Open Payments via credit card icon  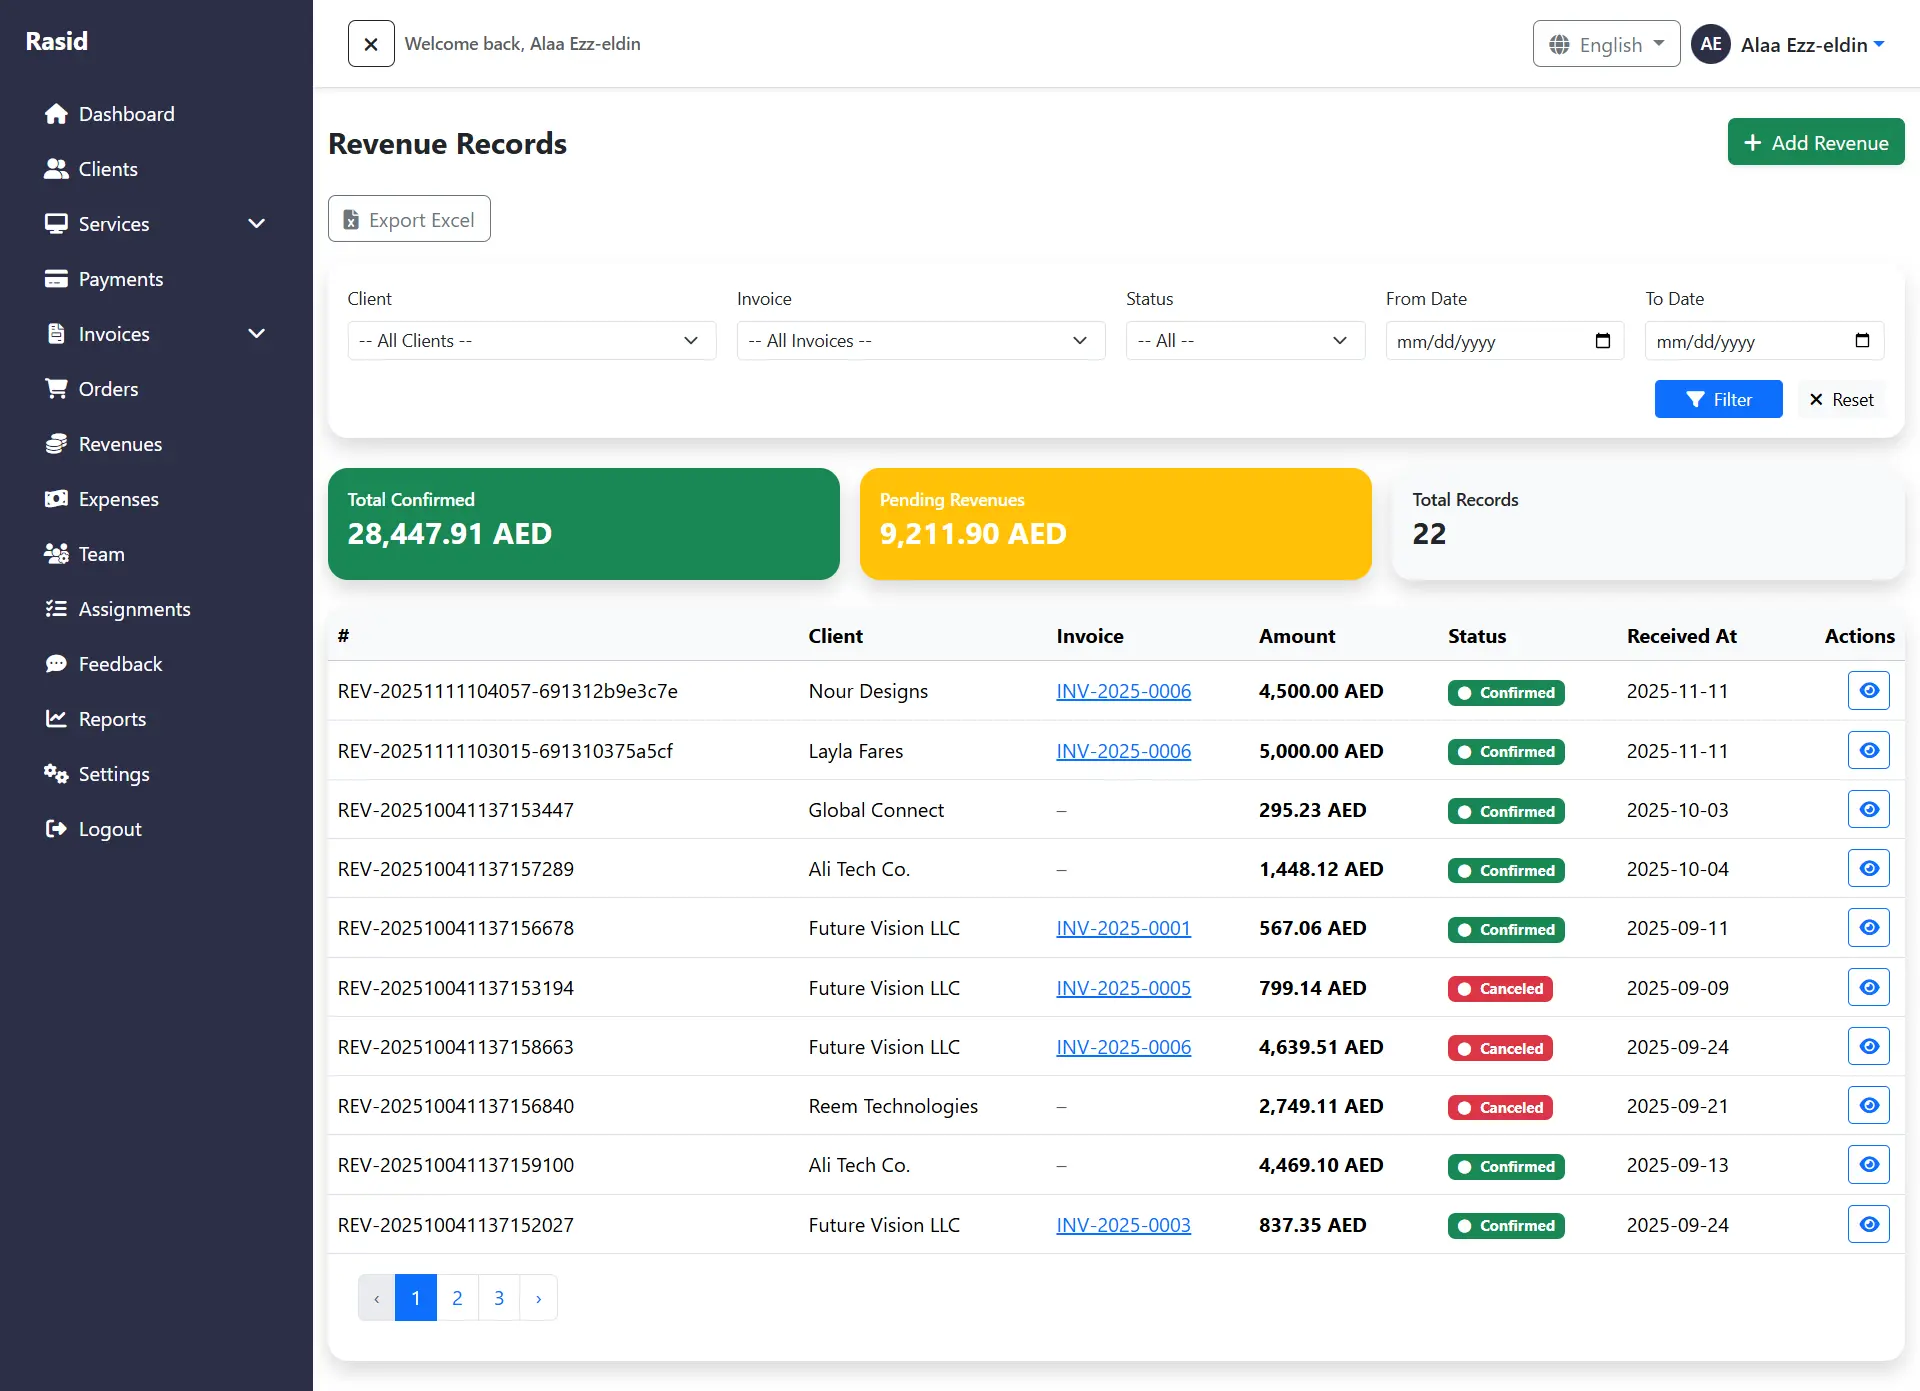(56, 279)
